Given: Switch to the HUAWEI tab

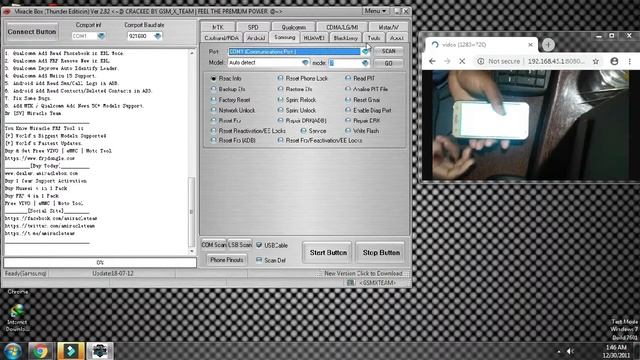Looking at the screenshot, I should 314,38.
